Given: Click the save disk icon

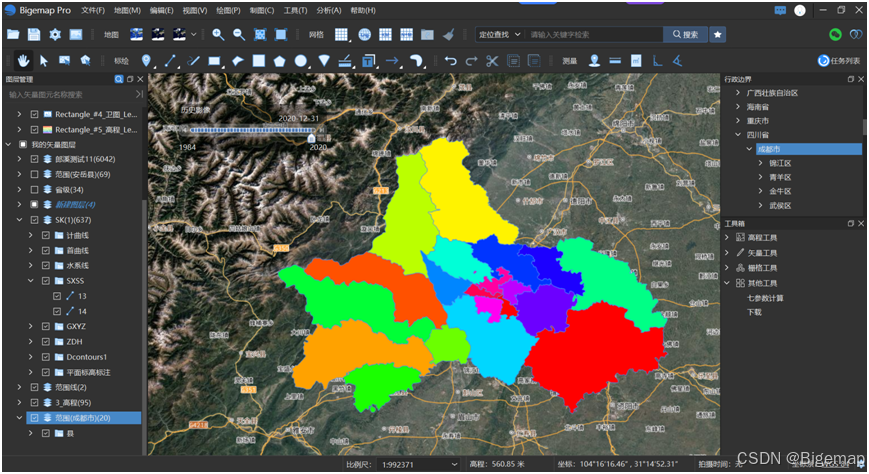Looking at the screenshot, I should 34,34.
